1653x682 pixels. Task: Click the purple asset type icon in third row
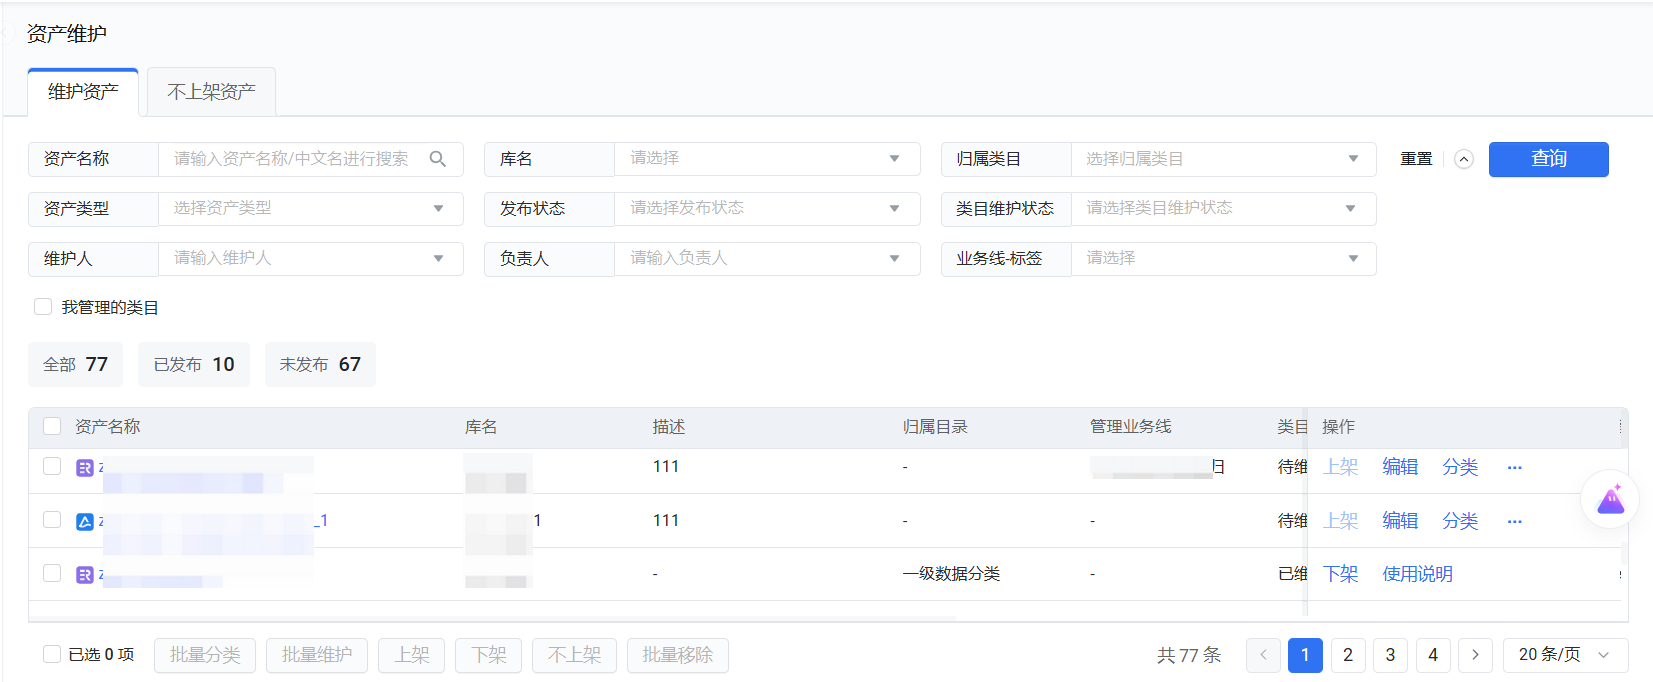(85, 574)
